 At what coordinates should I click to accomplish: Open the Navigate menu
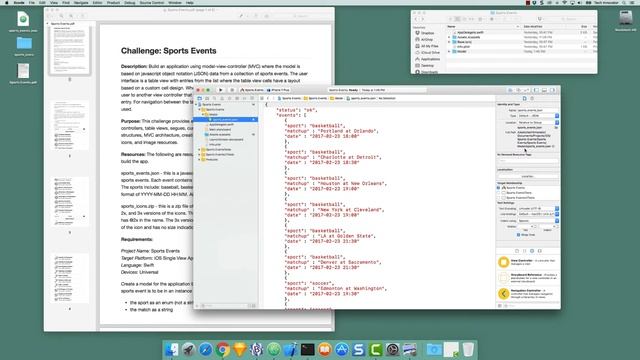81,2
